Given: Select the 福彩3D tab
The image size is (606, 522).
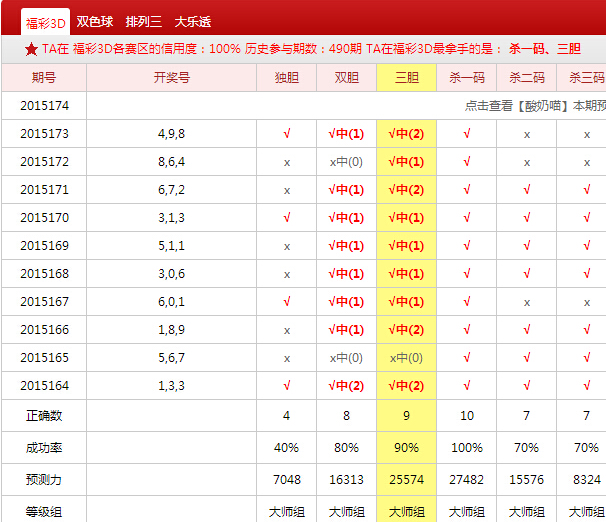Looking at the screenshot, I should pyautogui.click(x=46, y=23).
